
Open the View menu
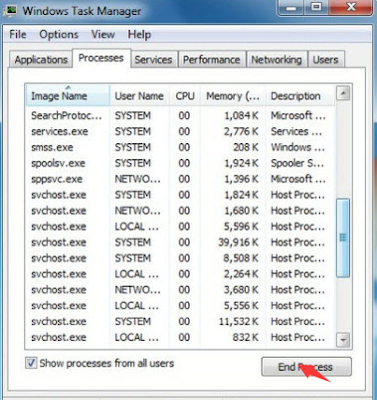(x=103, y=34)
